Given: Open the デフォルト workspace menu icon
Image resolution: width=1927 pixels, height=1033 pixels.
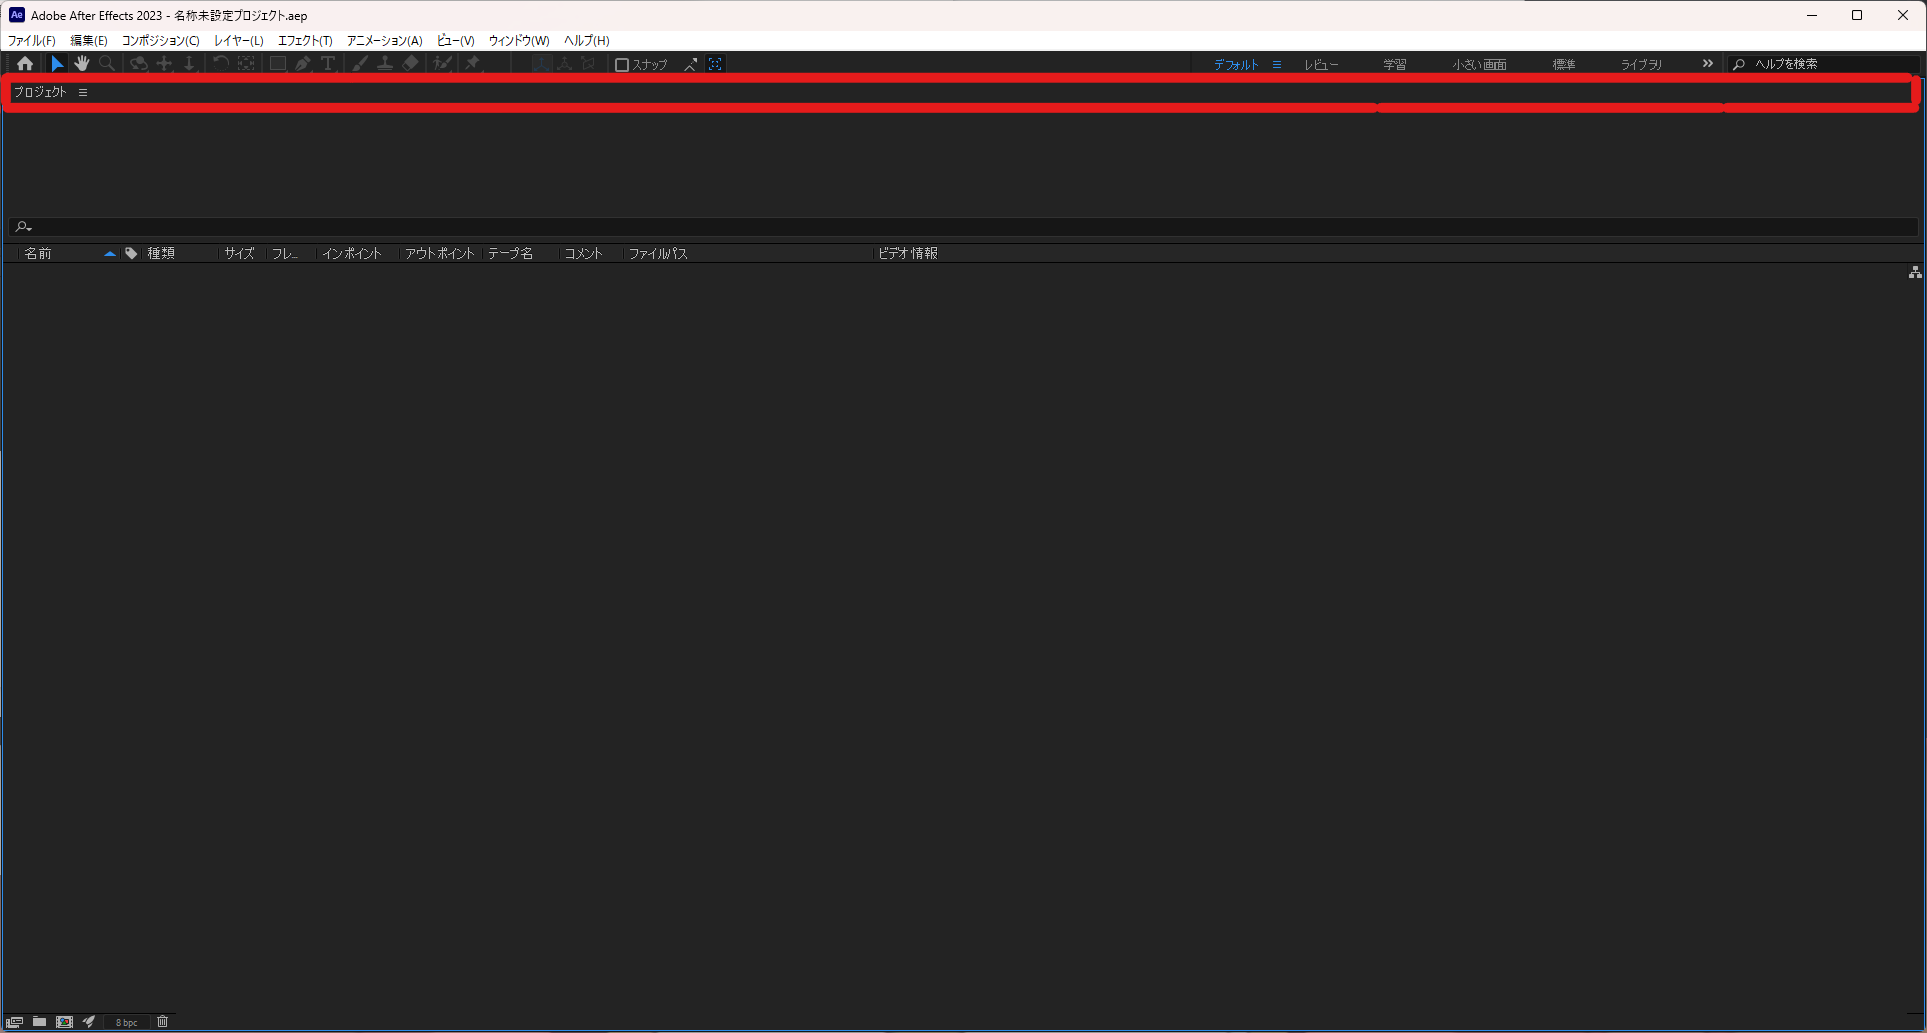Looking at the screenshot, I should pos(1277,64).
